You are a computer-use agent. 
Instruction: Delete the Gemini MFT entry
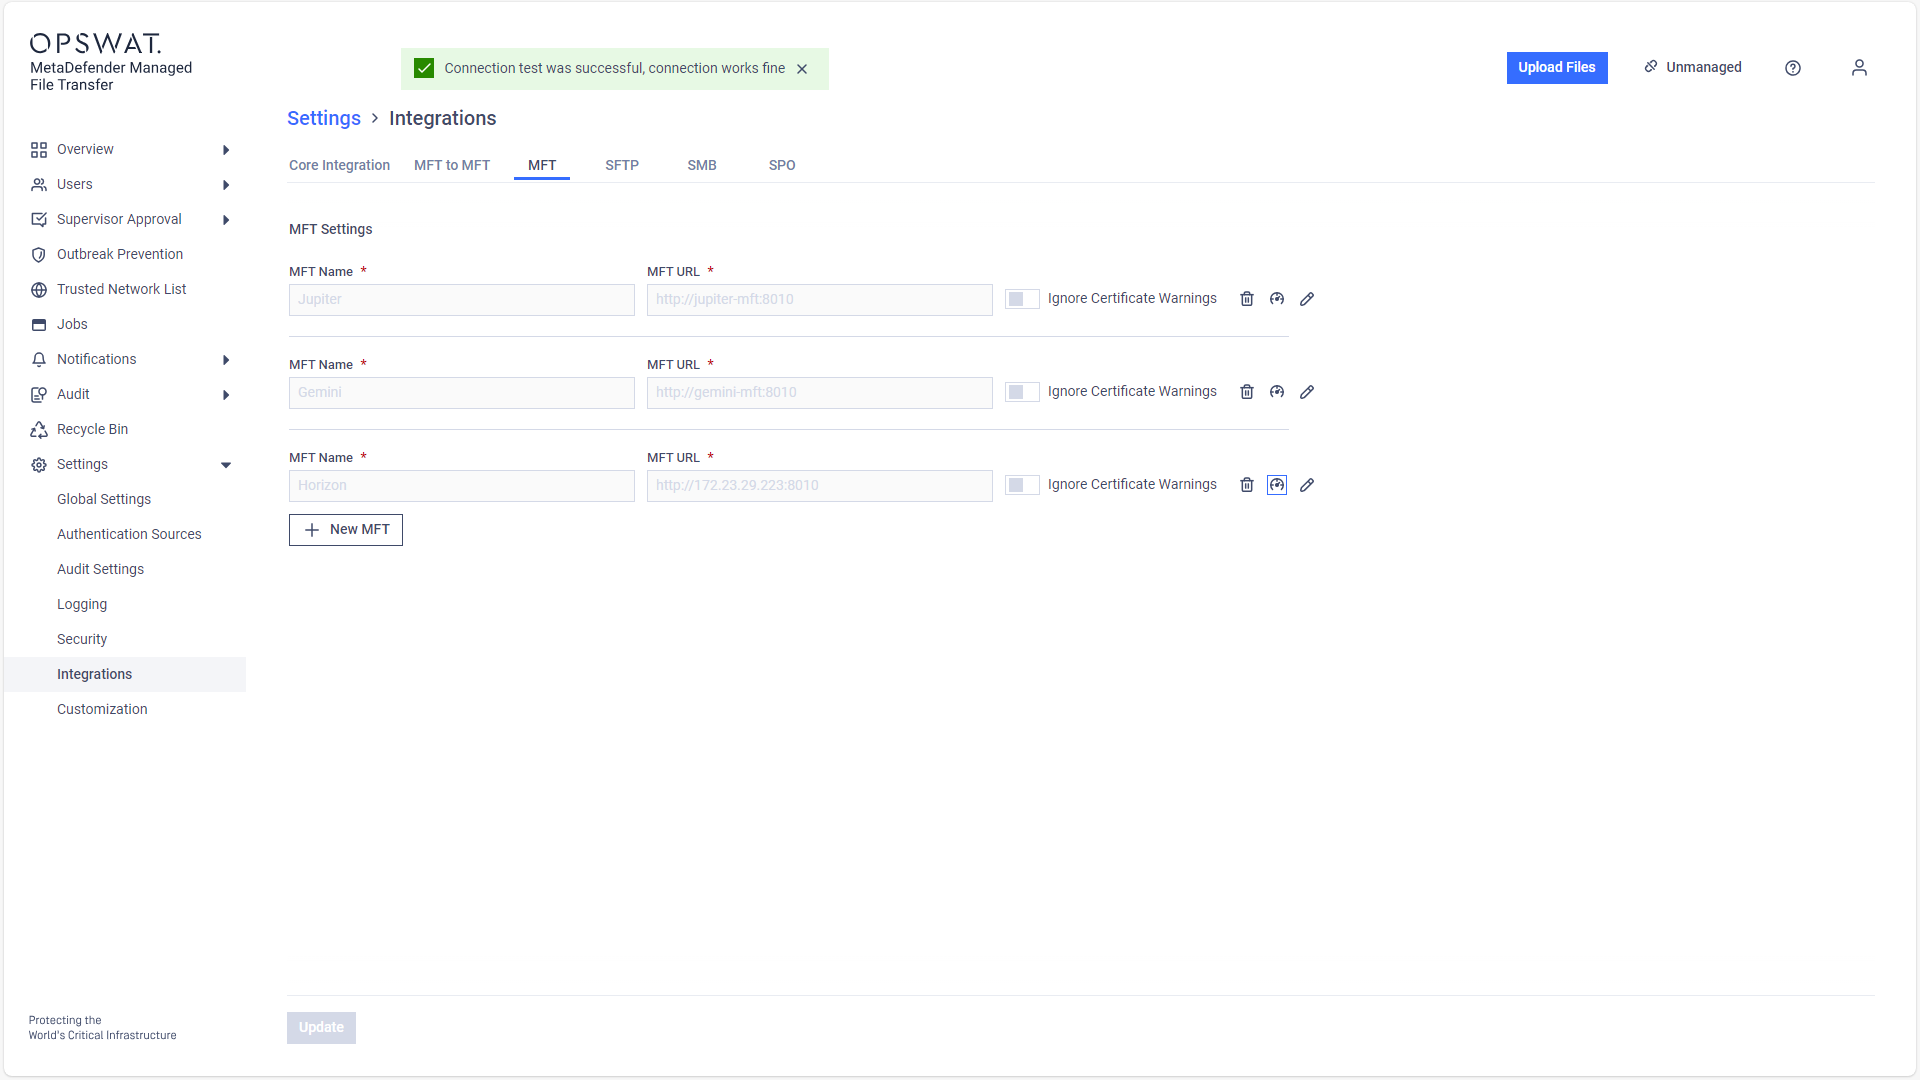click(x=1247, y=392)
